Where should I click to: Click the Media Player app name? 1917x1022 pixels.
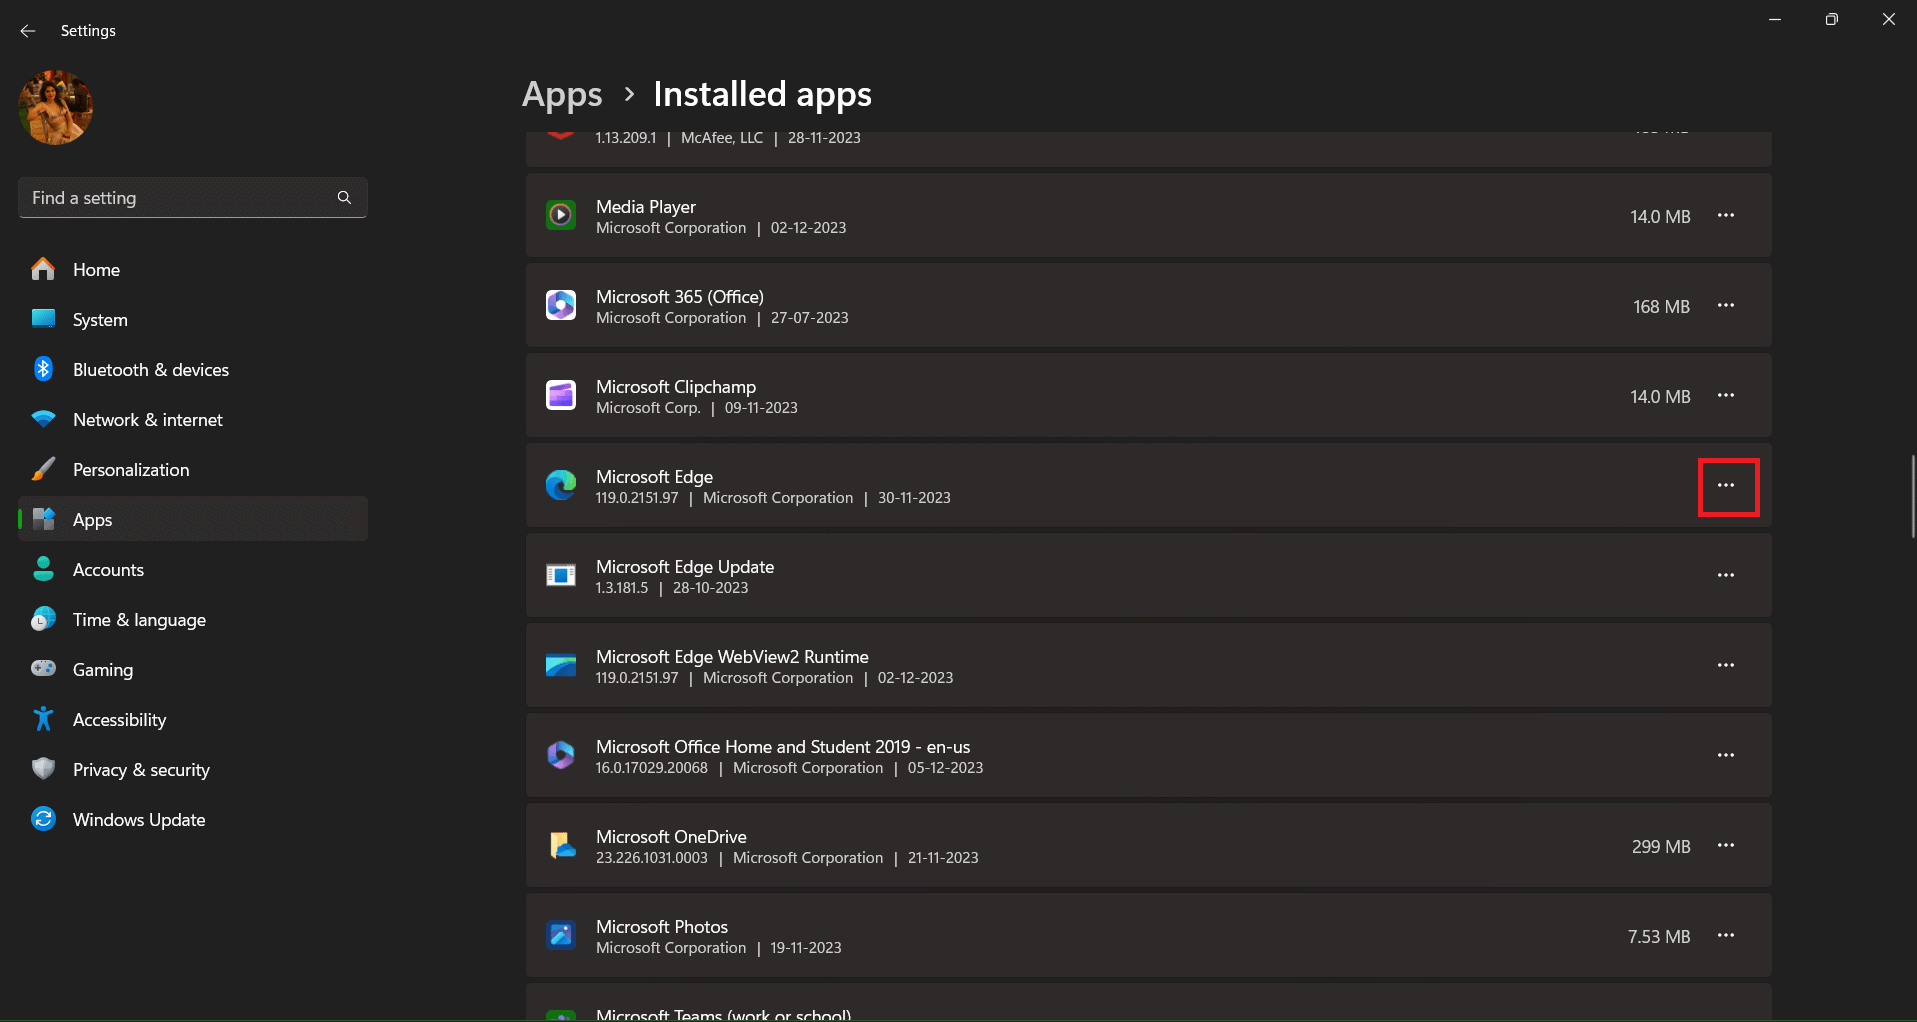tap(646, 207)
